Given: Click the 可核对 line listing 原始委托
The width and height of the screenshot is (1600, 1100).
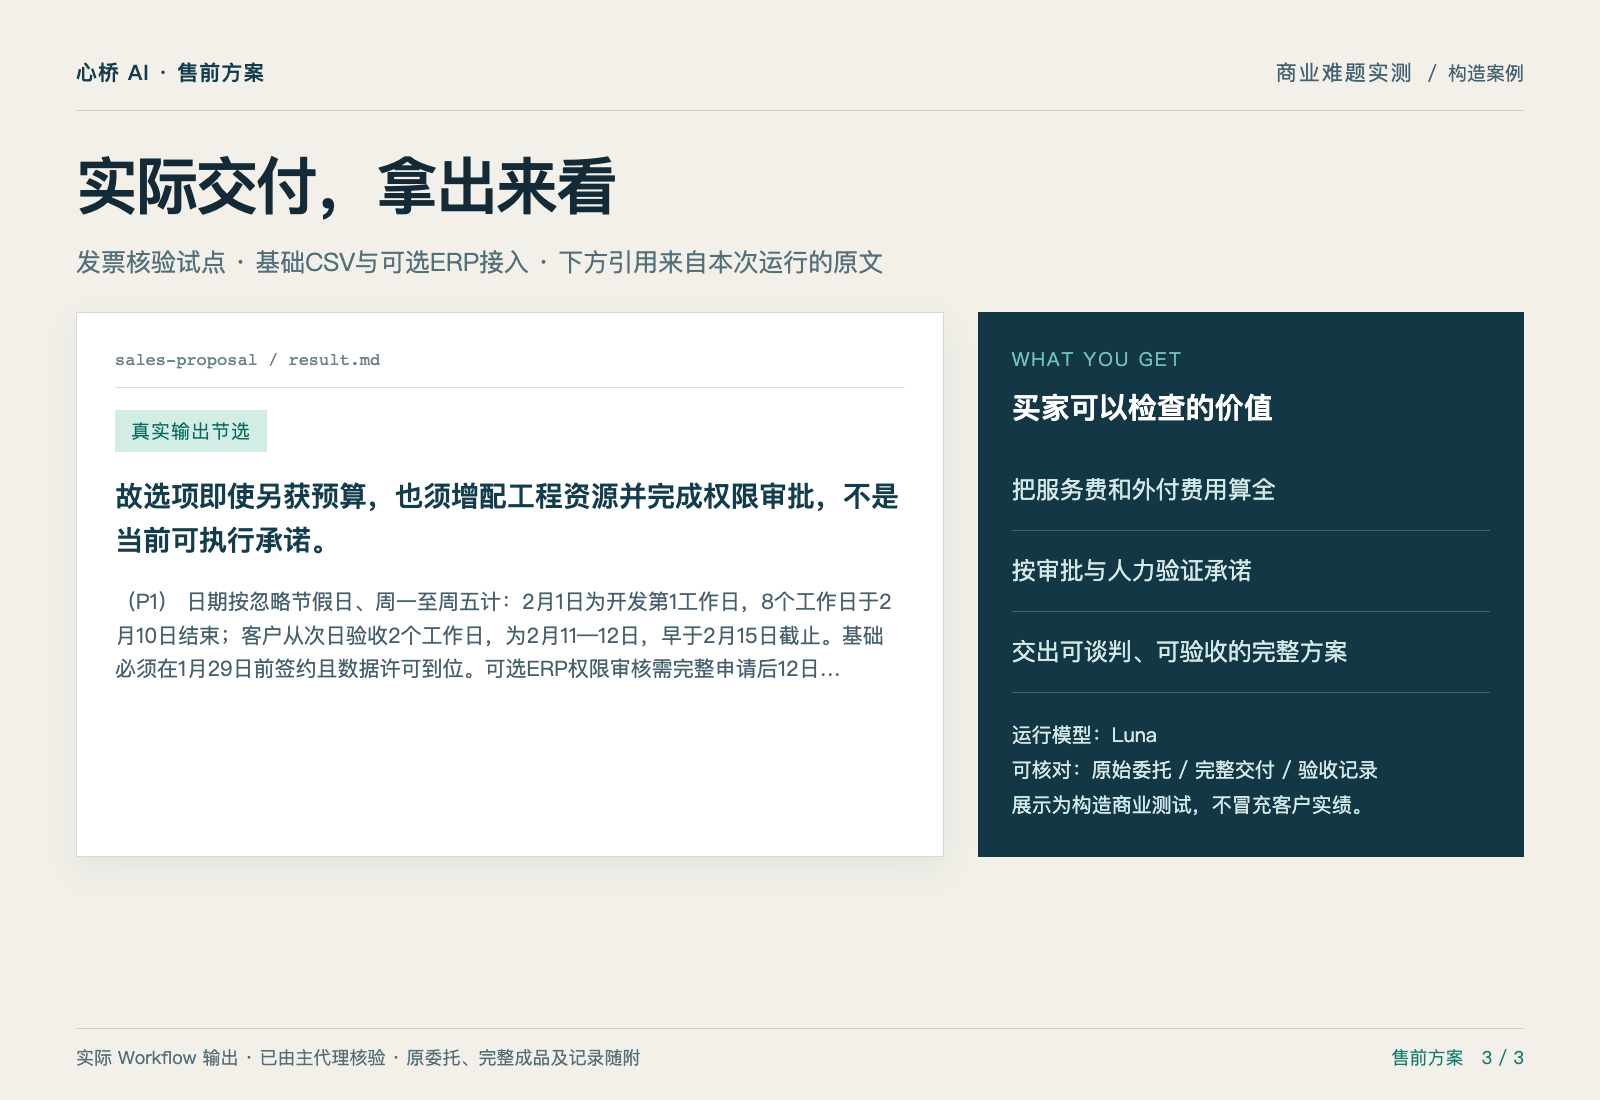Looking at the screenshot, I should click(x=1195, y=770).
